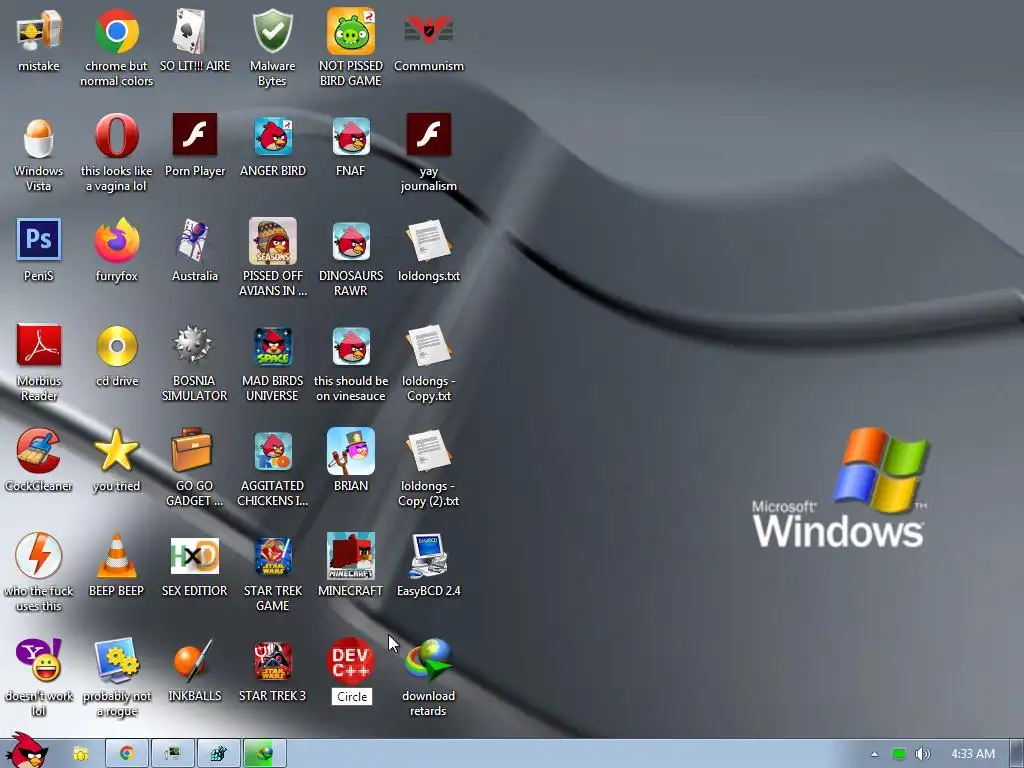Image resolution: width=1024 pixels, height=768 pixels.
Task: Open 'loldongs - Copy (2).txt' file
Action: pos(428,451)
